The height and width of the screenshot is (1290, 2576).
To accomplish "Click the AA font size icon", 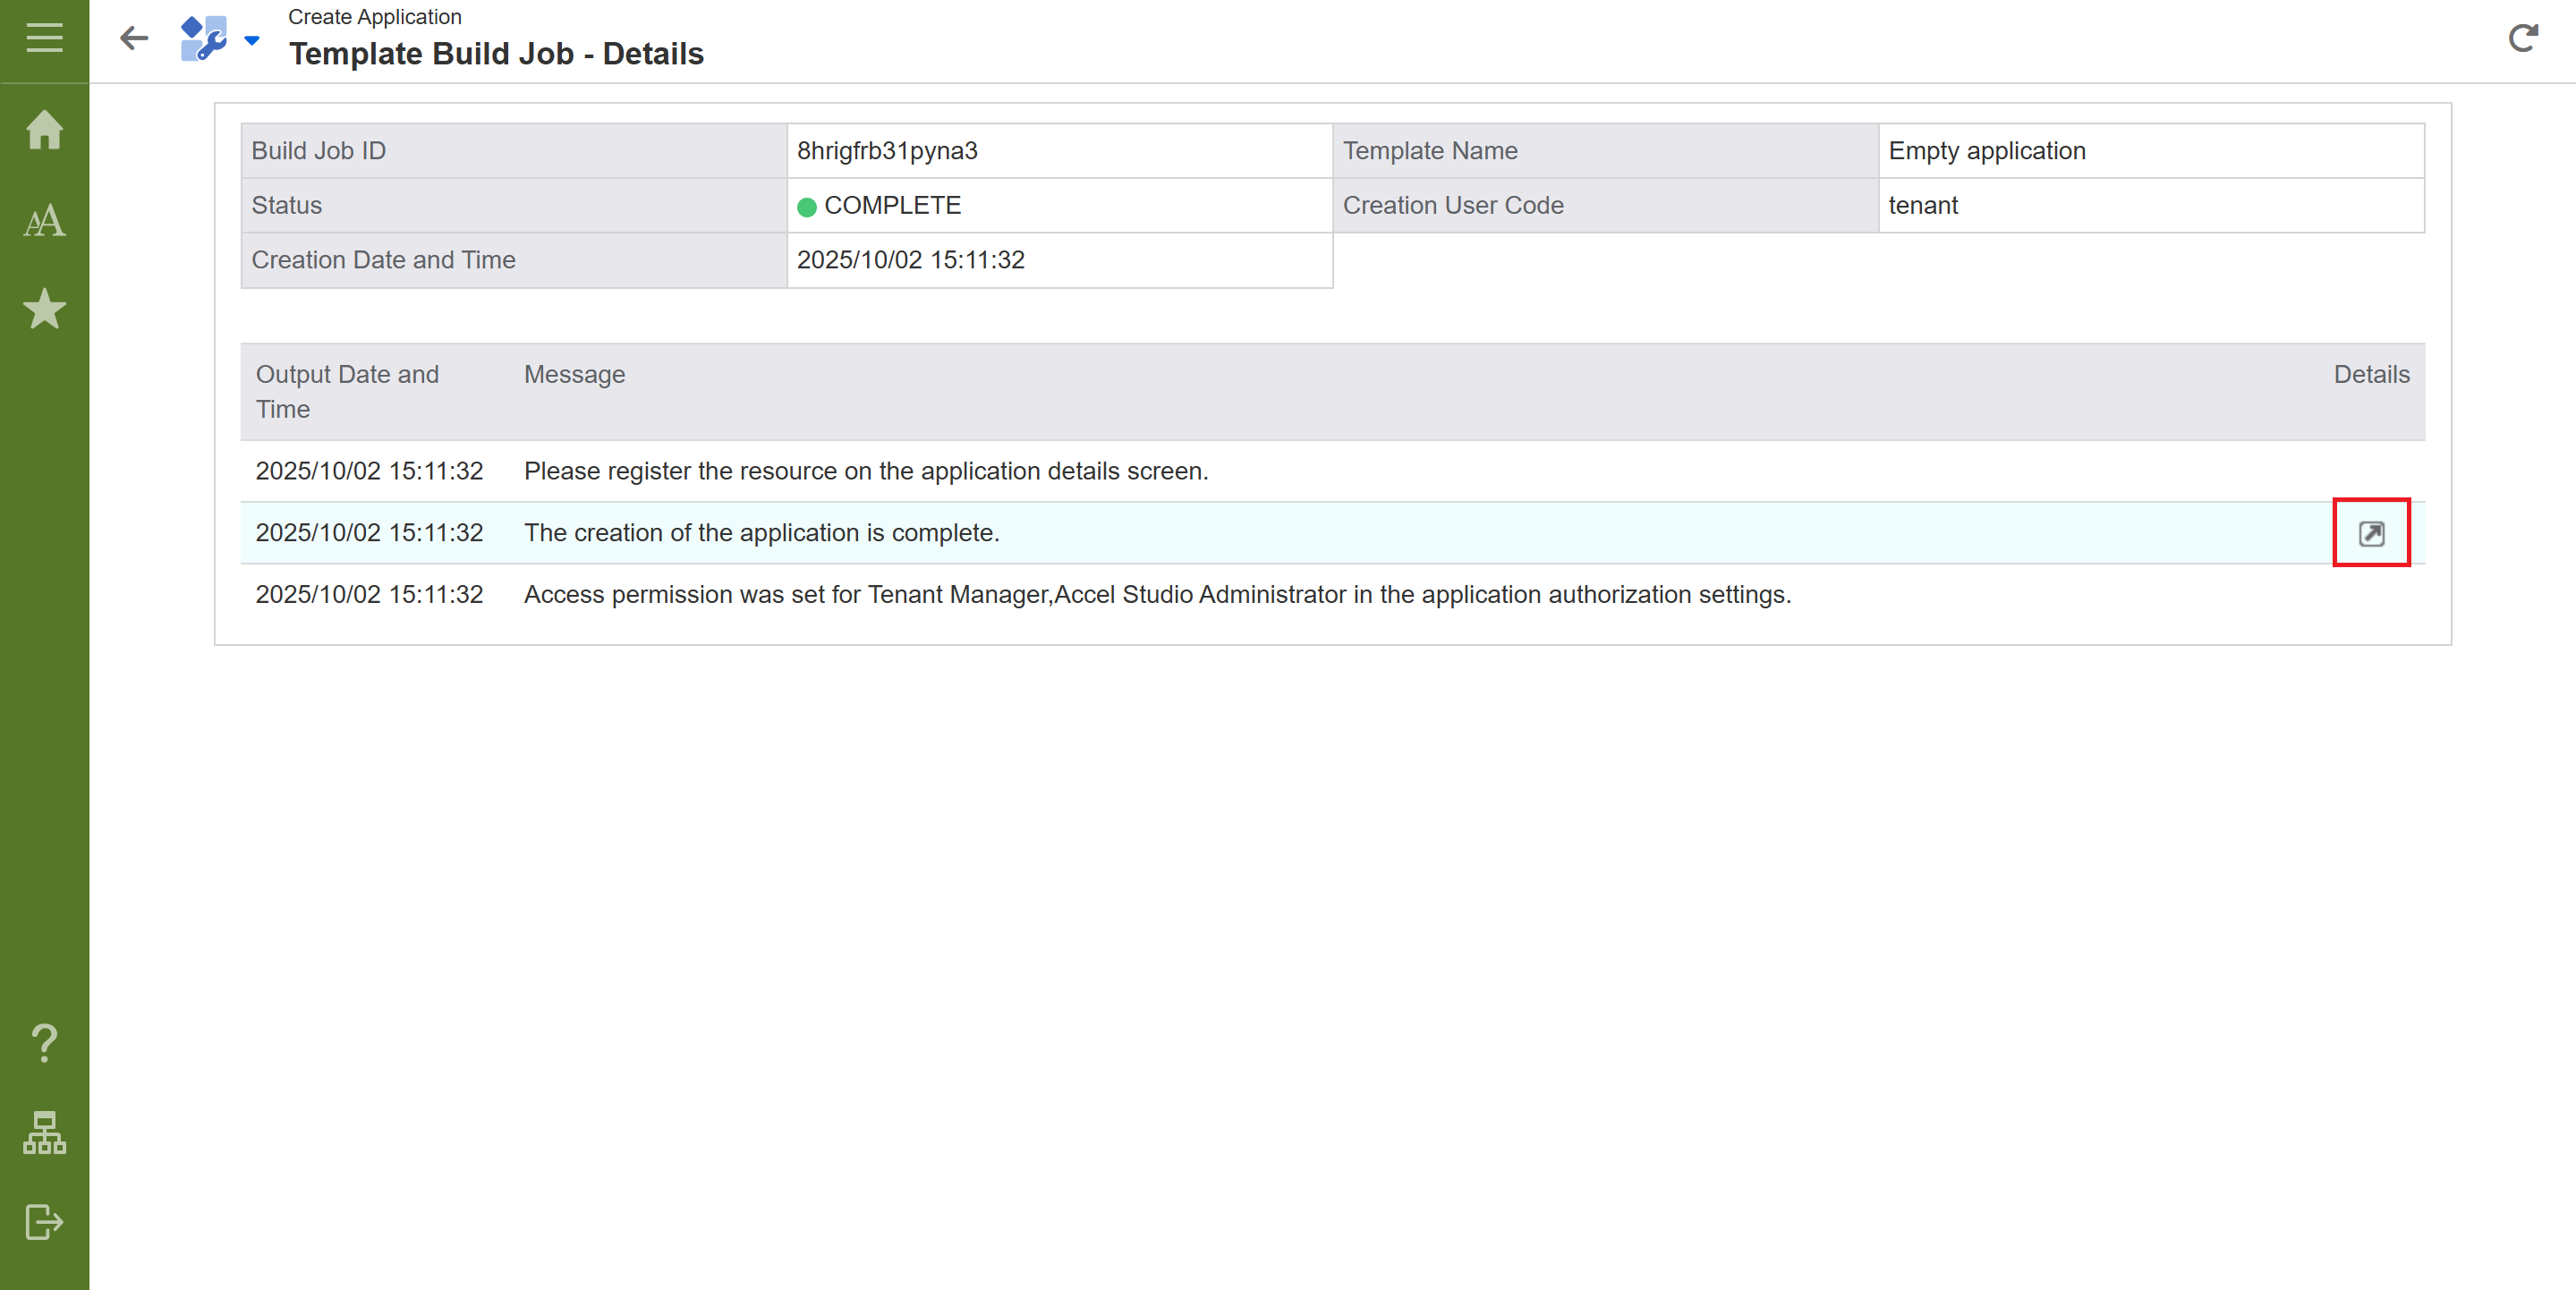I will [x=44, y=221].
